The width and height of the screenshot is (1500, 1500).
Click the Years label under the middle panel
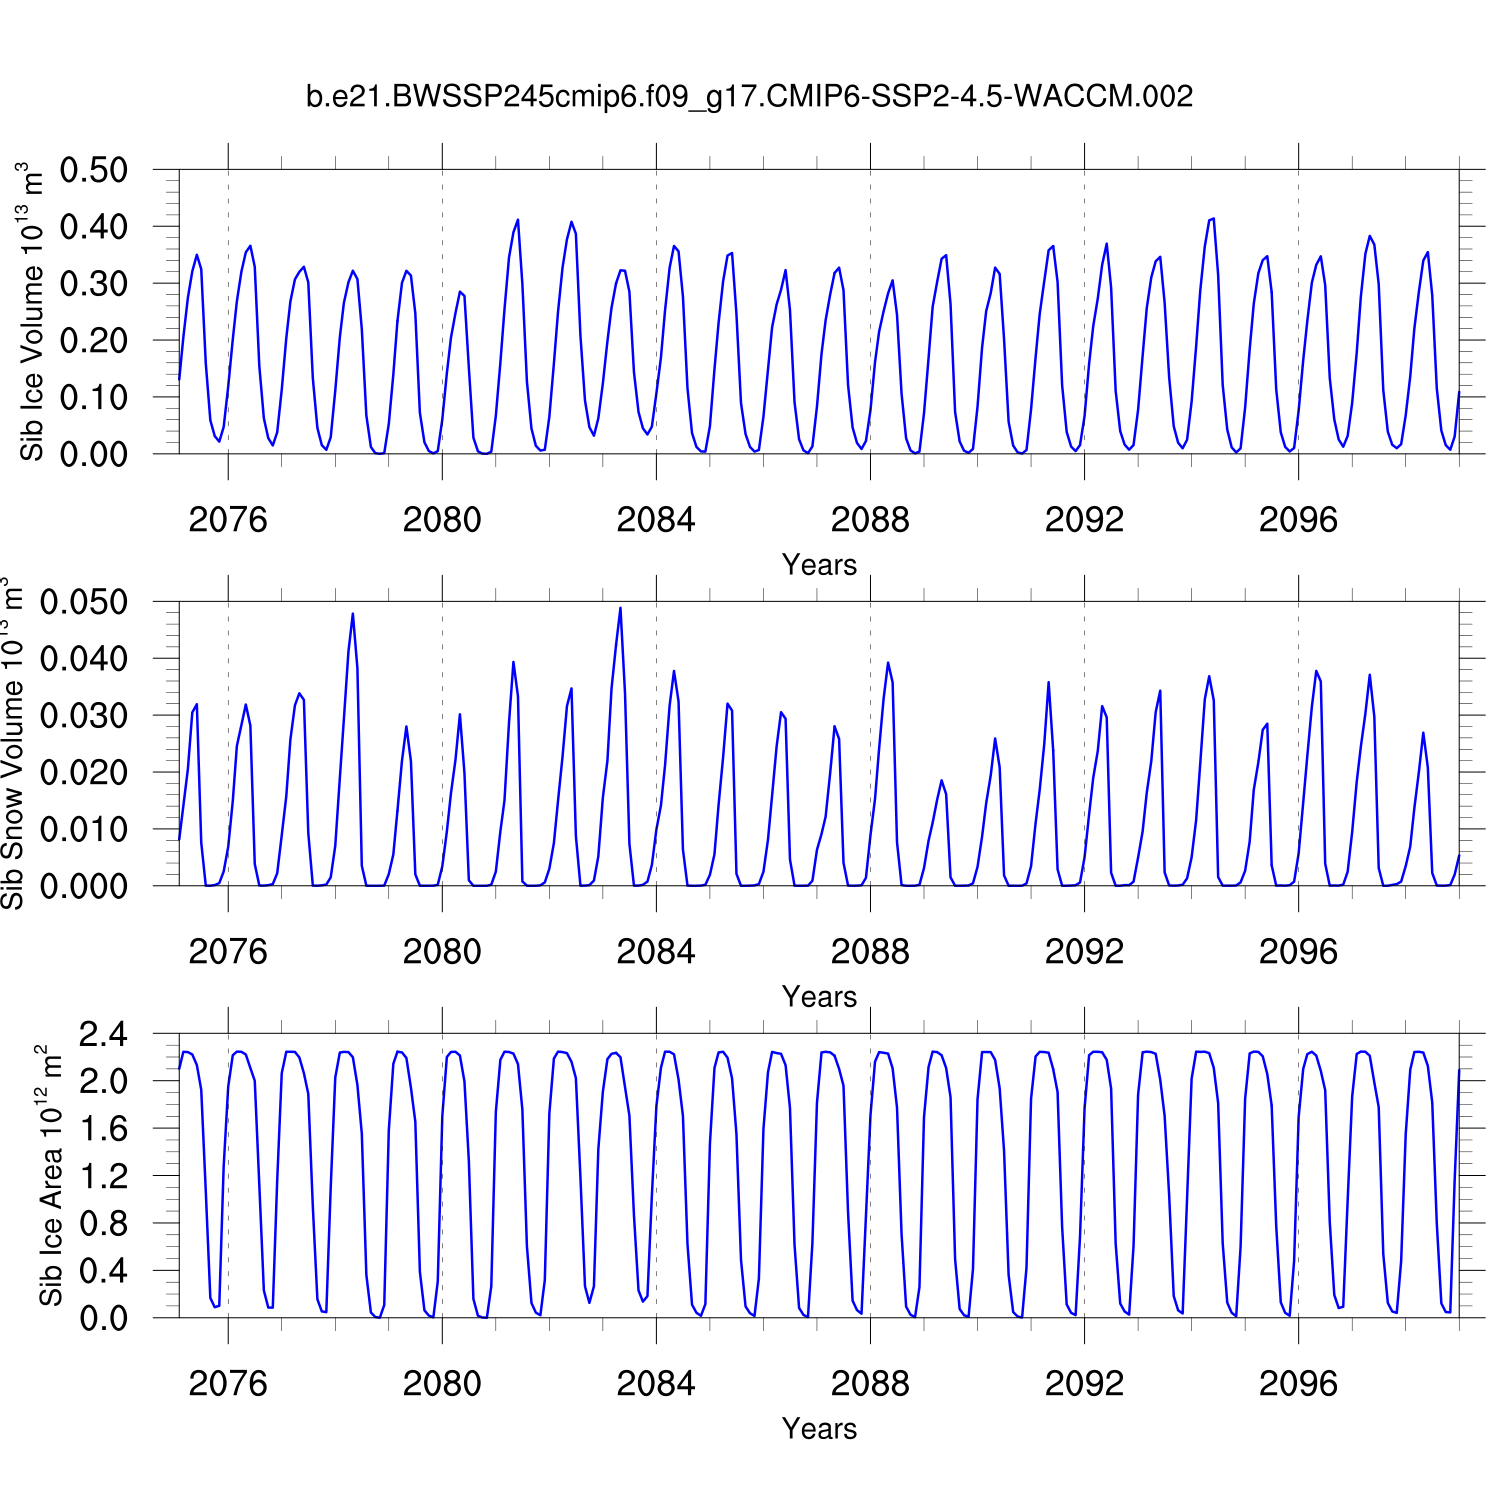(819, 997)
